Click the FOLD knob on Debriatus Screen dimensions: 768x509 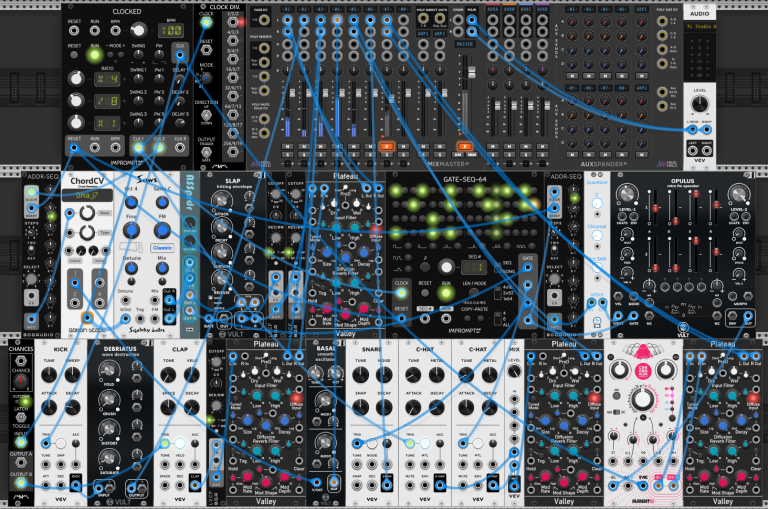(x=108, y=370)
